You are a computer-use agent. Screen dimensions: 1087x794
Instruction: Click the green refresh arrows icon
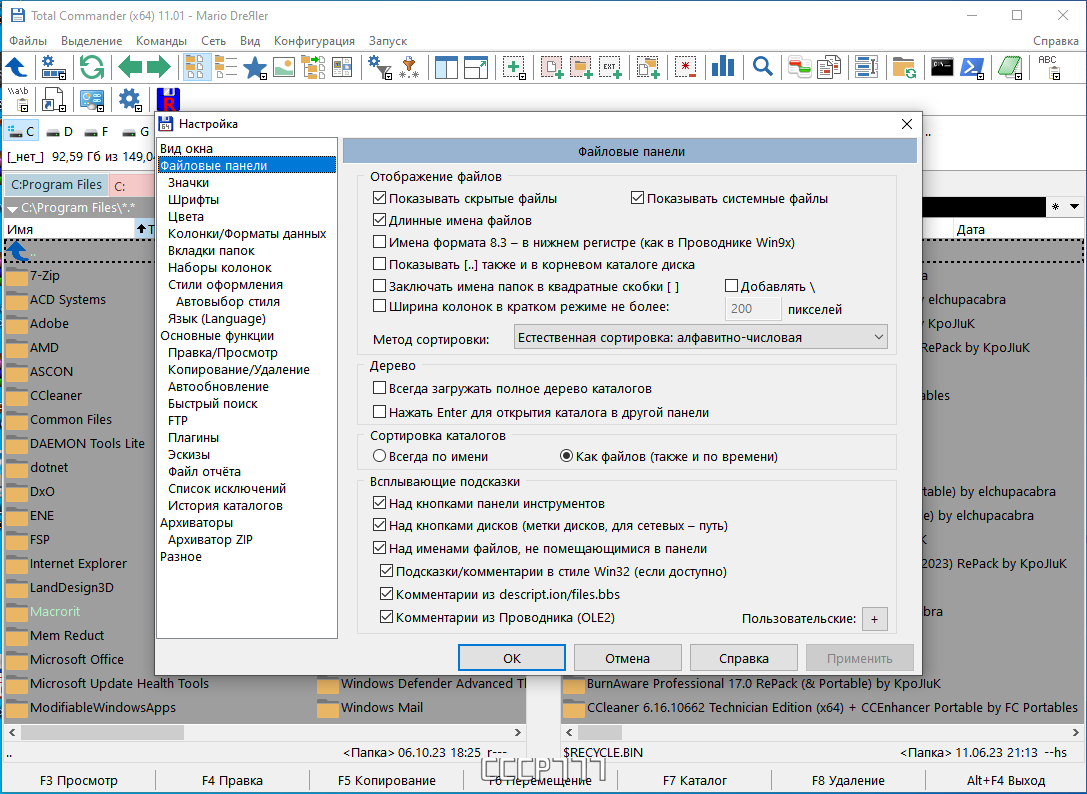pyautogui.click(x=92, y=67)
